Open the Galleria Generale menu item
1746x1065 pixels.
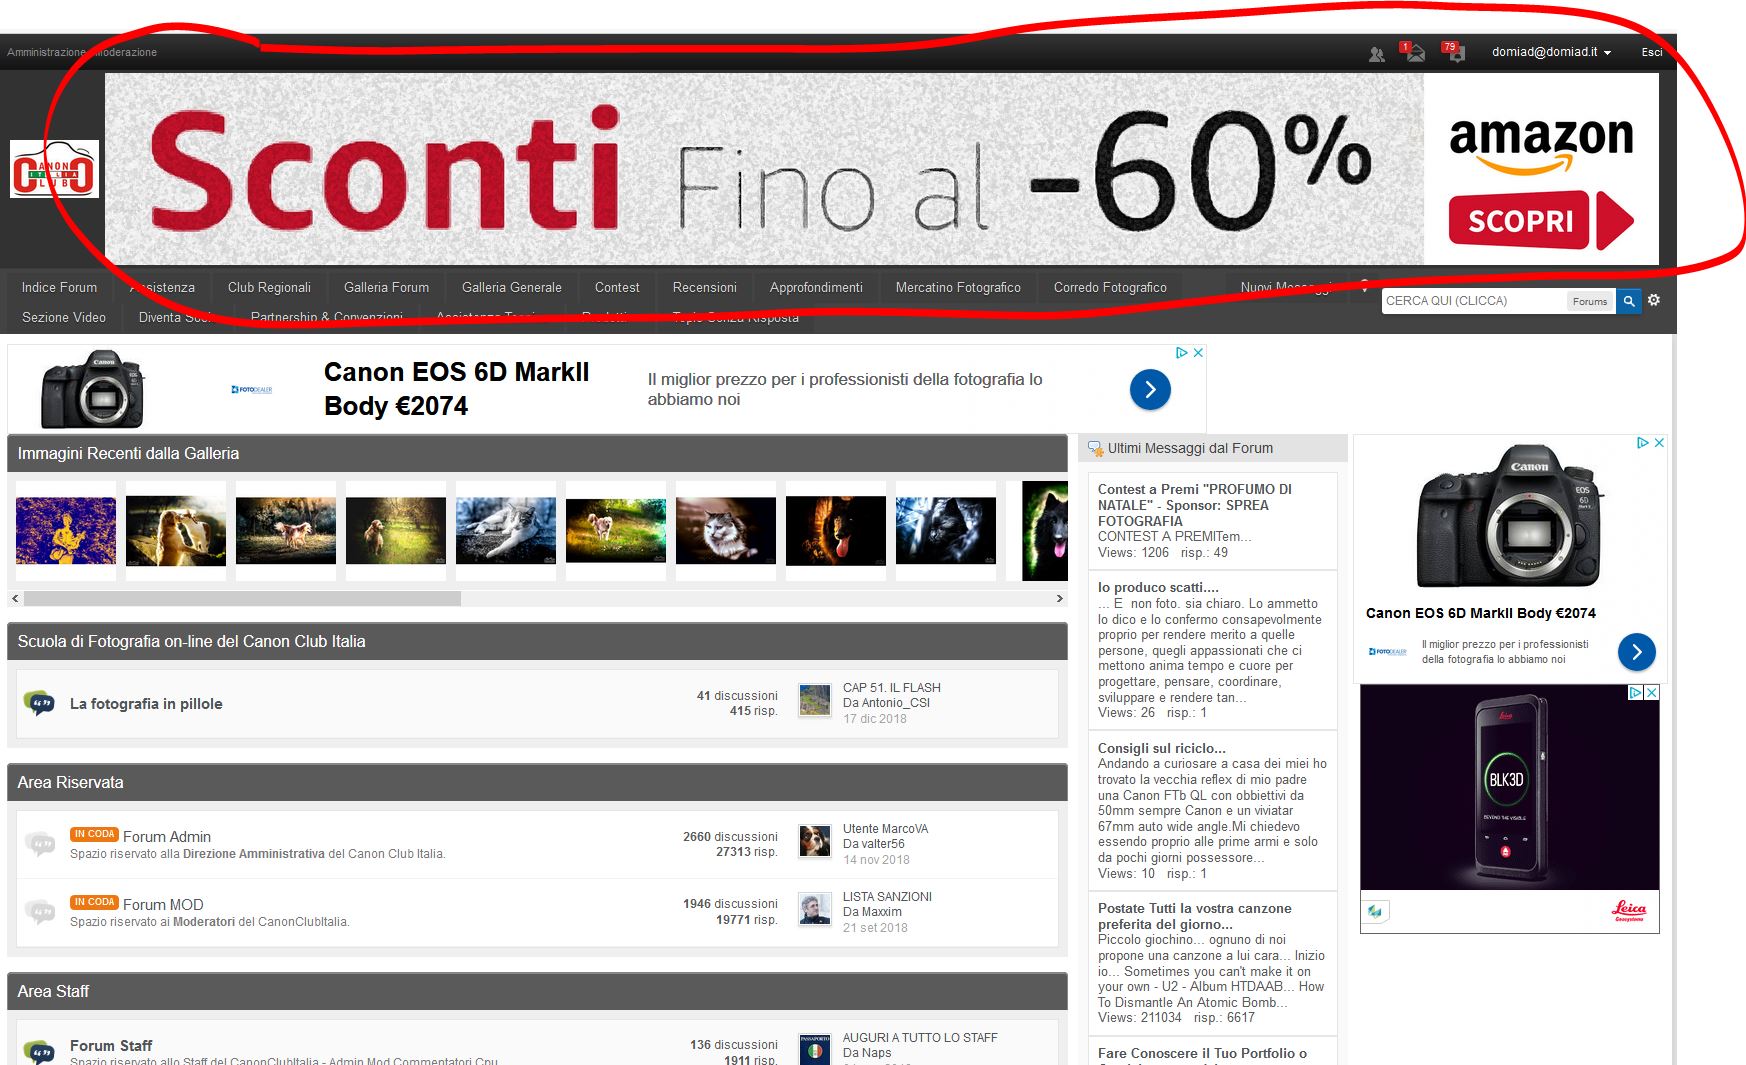(512, 287)
